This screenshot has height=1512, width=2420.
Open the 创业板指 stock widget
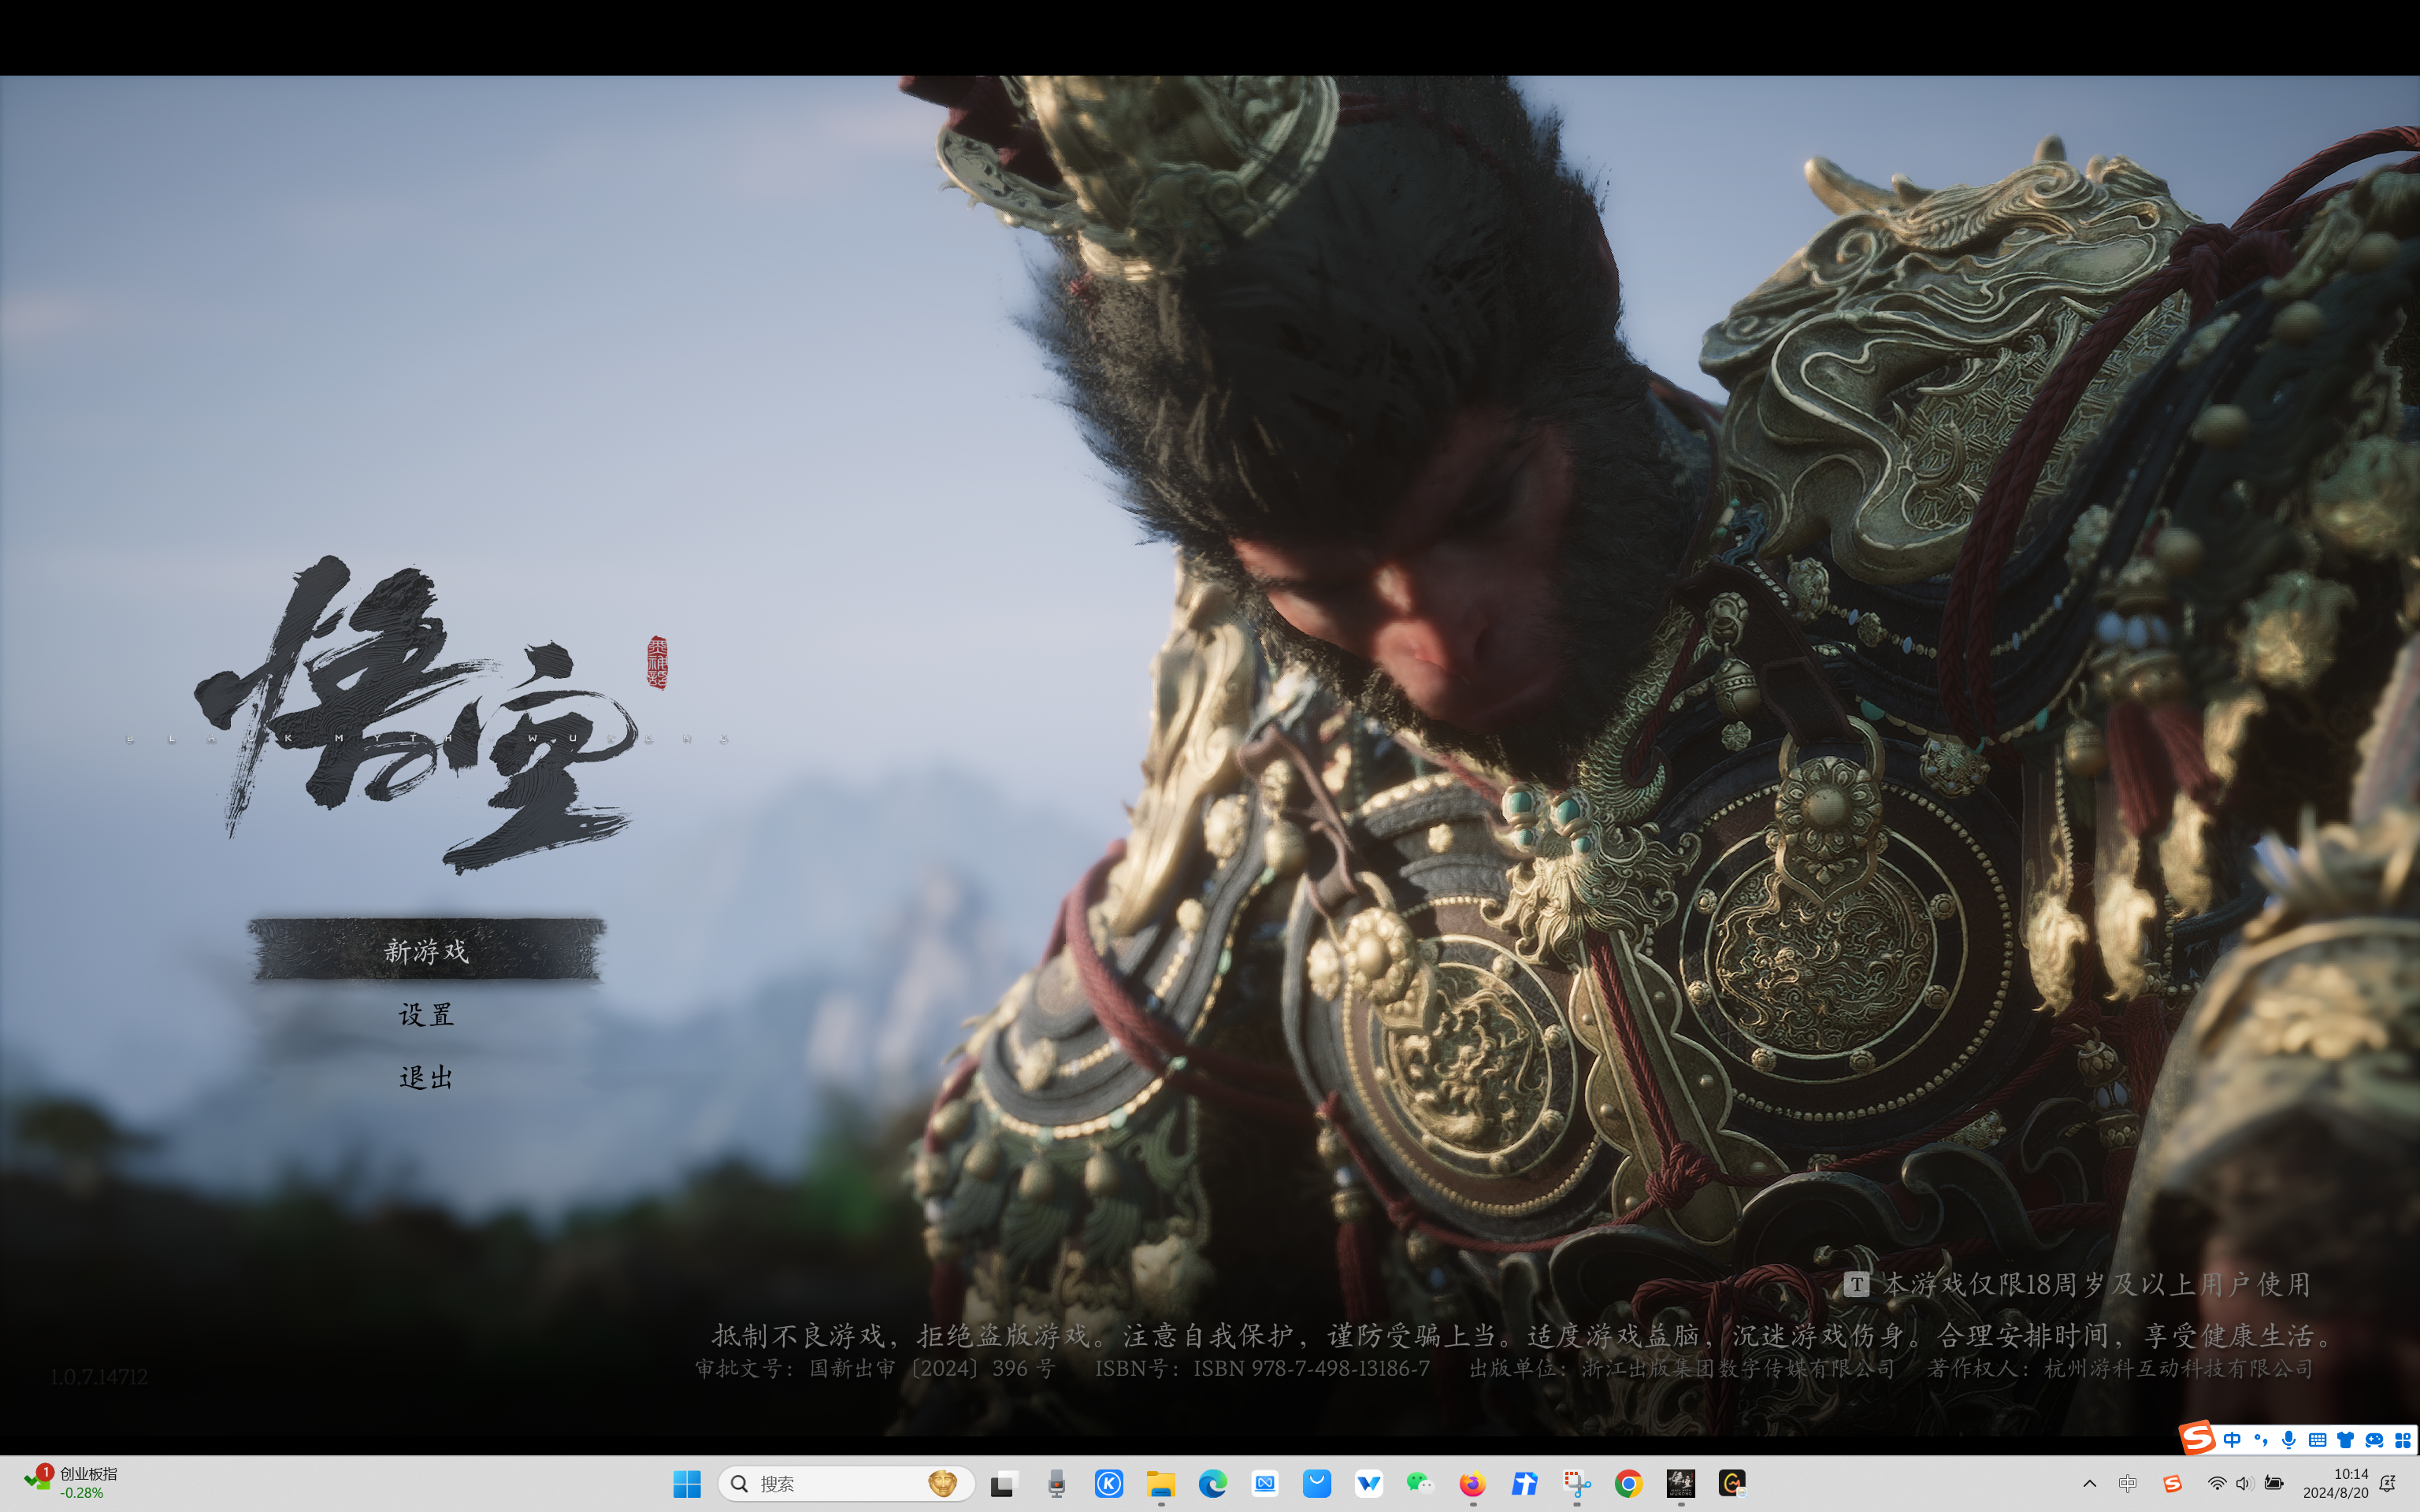(x=72, y=1483)
